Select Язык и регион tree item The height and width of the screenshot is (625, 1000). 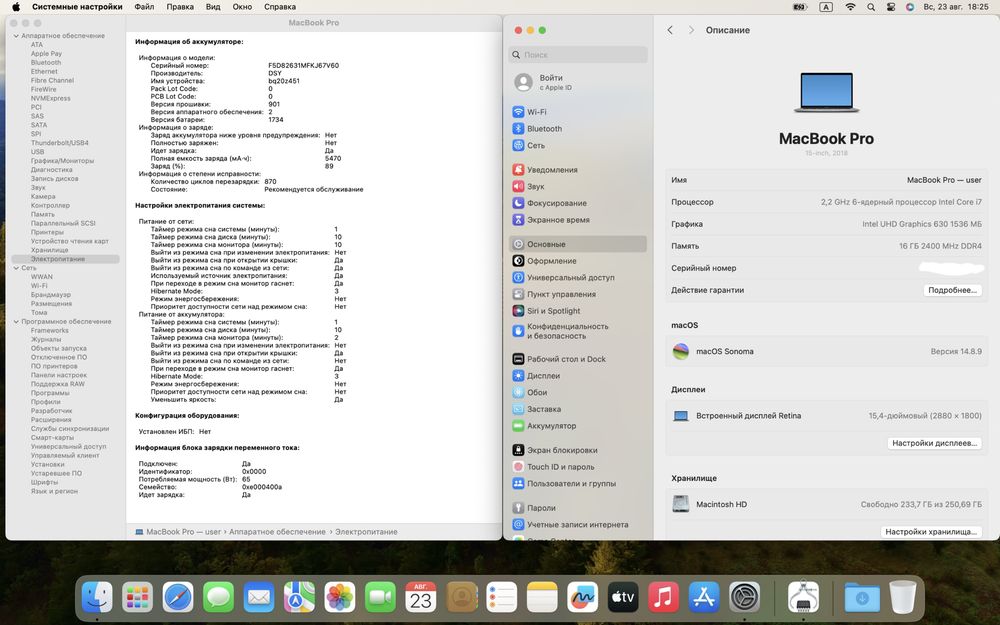pyautogui.click(x=54, y=491)
